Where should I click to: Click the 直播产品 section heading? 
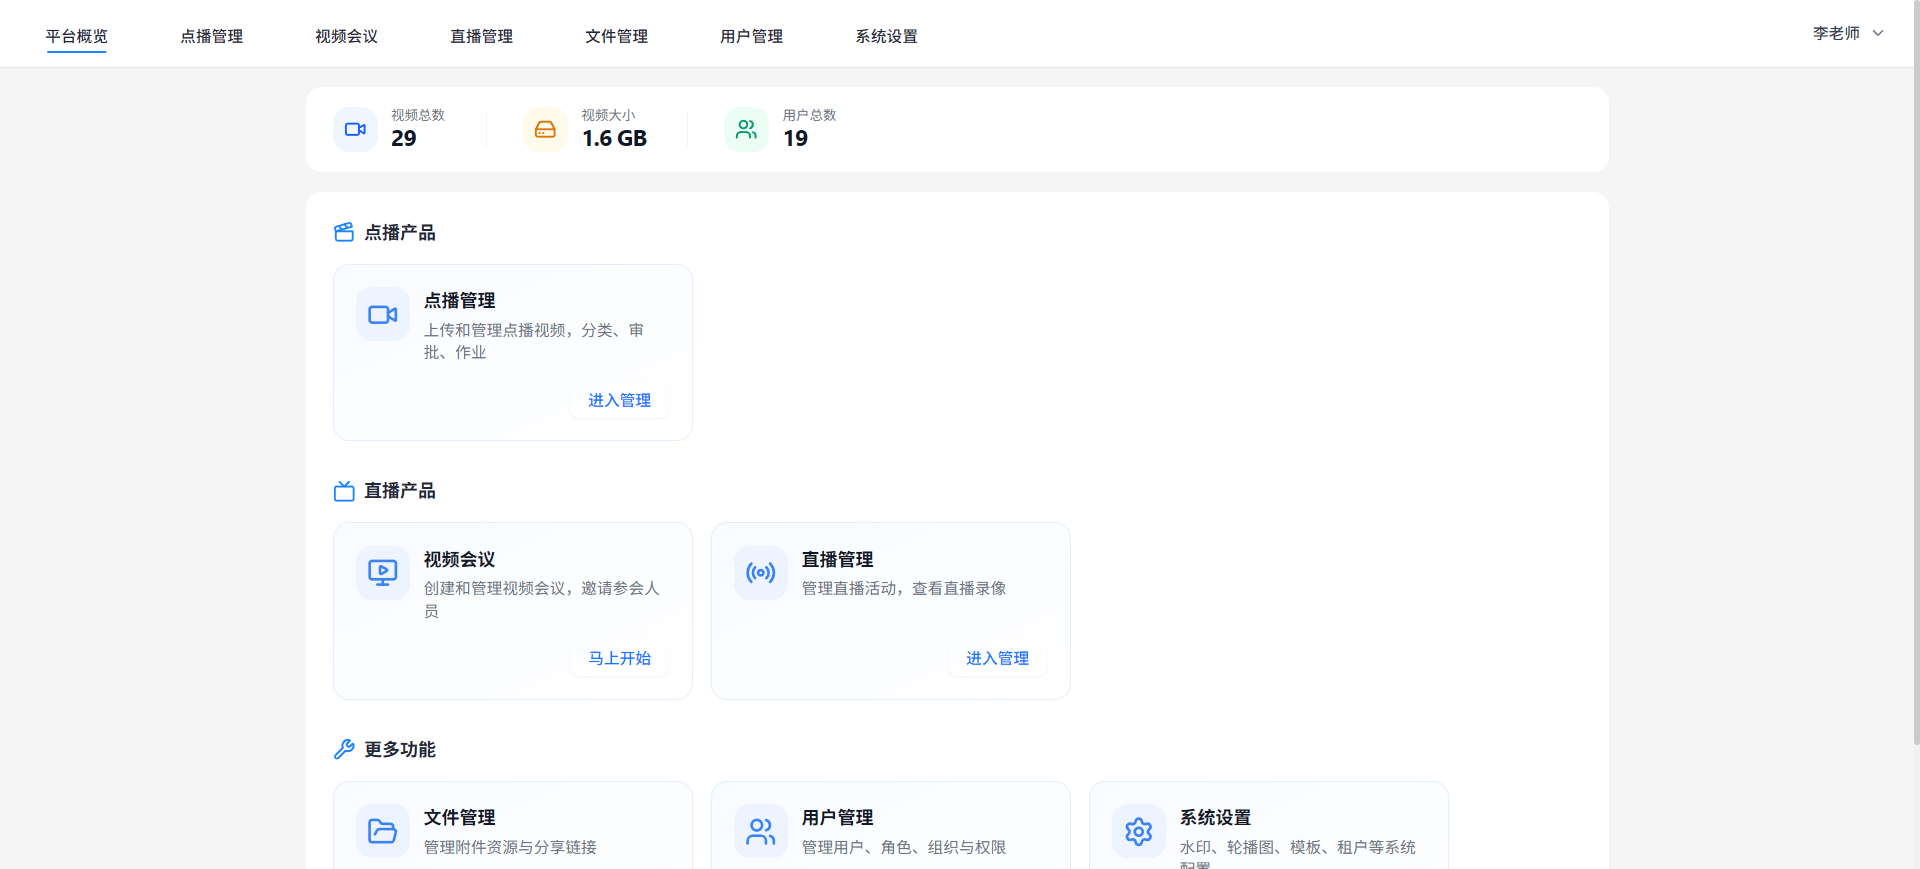tap(399, 490)
